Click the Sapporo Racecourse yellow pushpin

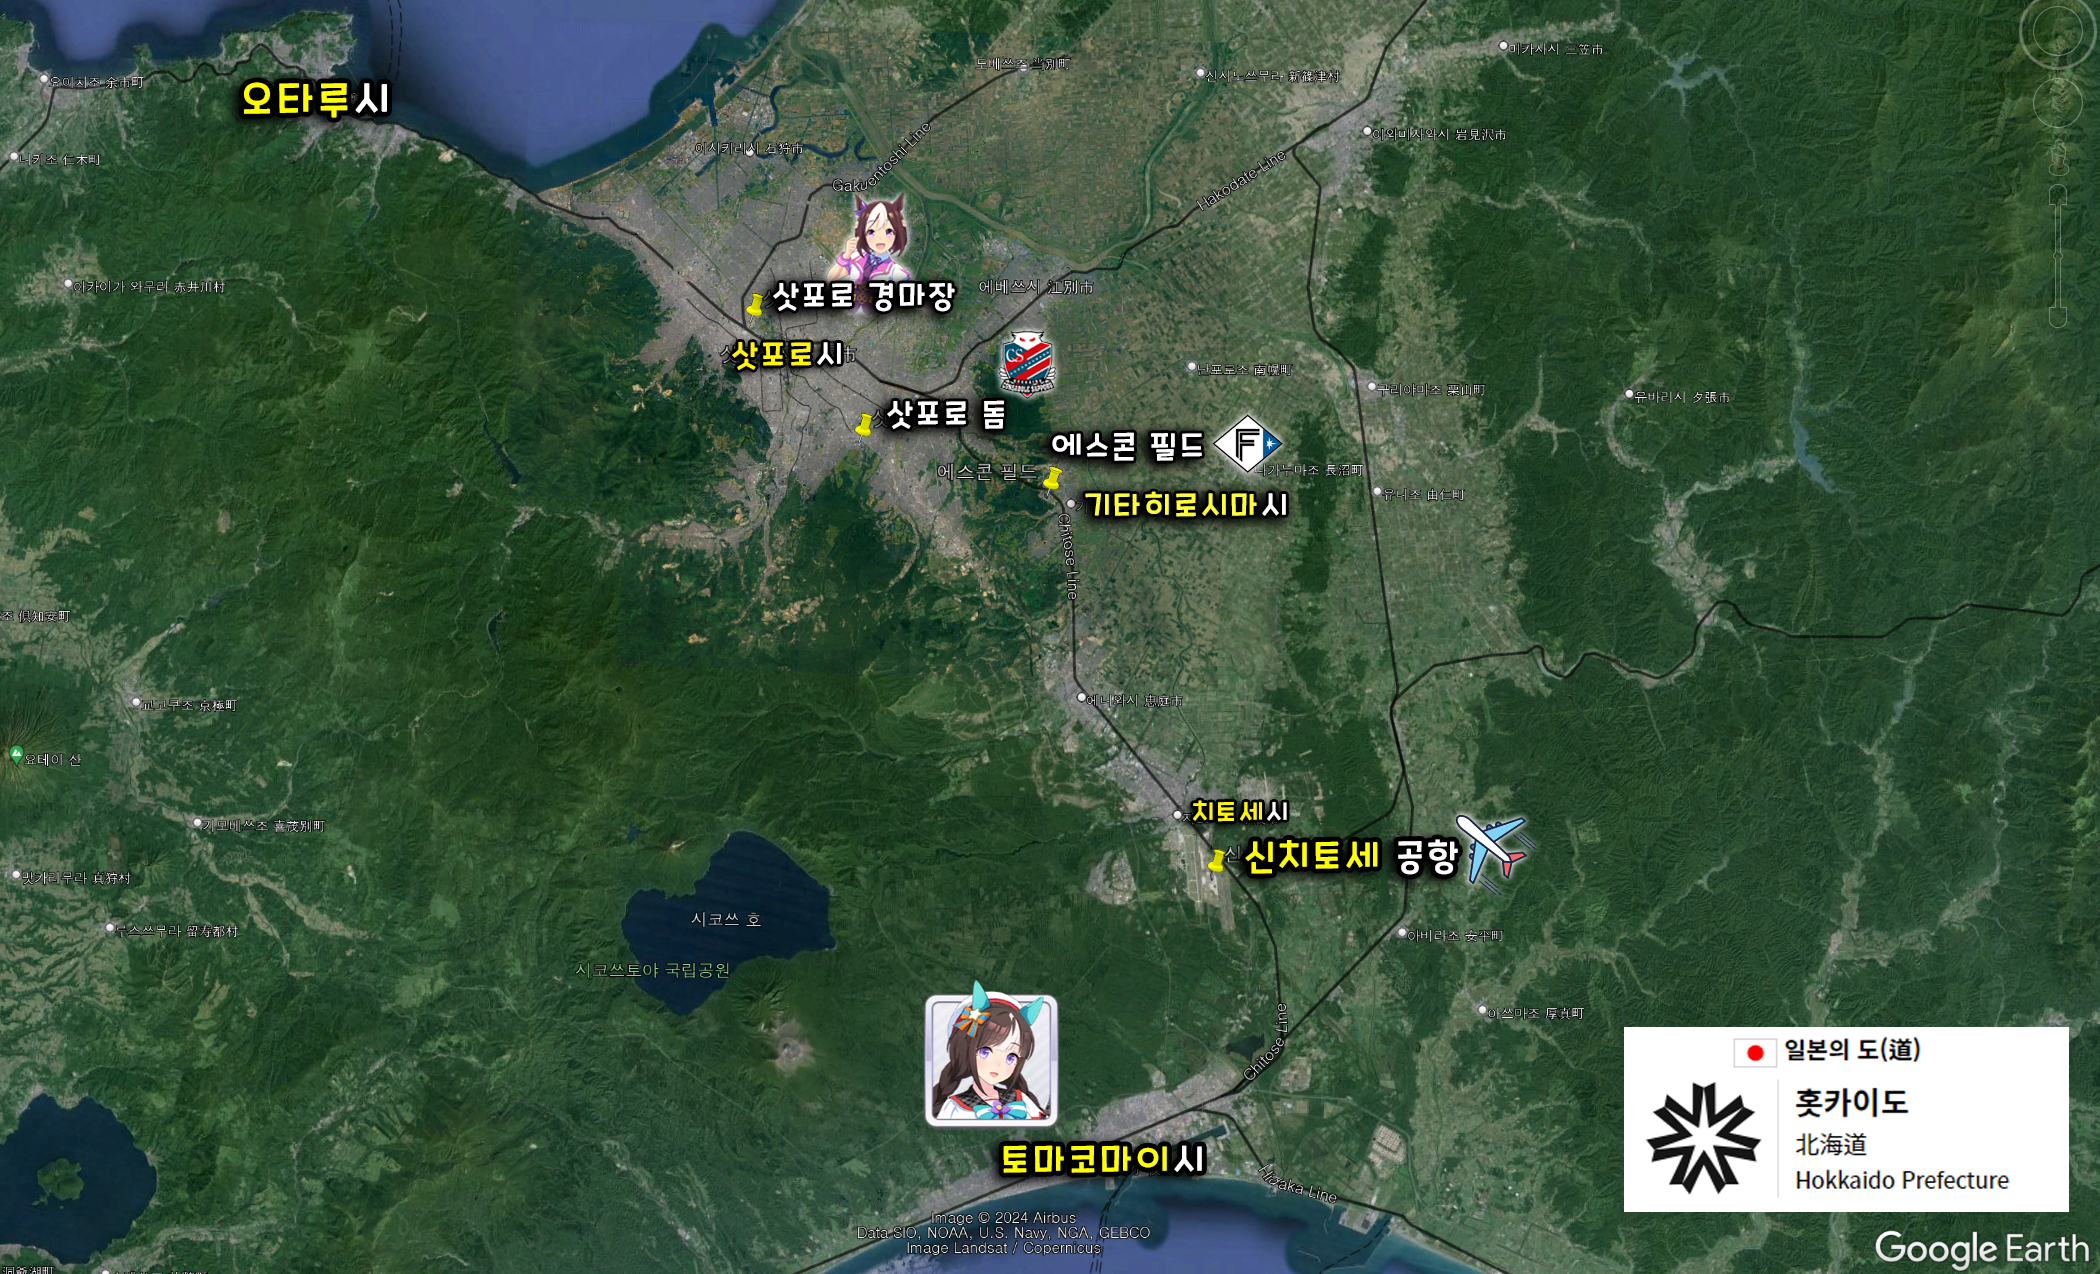755,303
